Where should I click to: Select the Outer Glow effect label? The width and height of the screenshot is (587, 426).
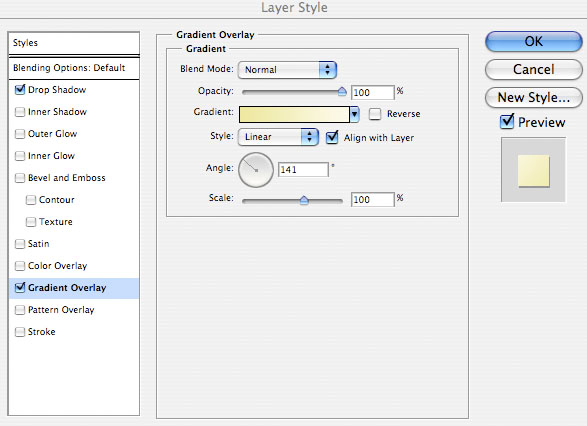point(52,134)
